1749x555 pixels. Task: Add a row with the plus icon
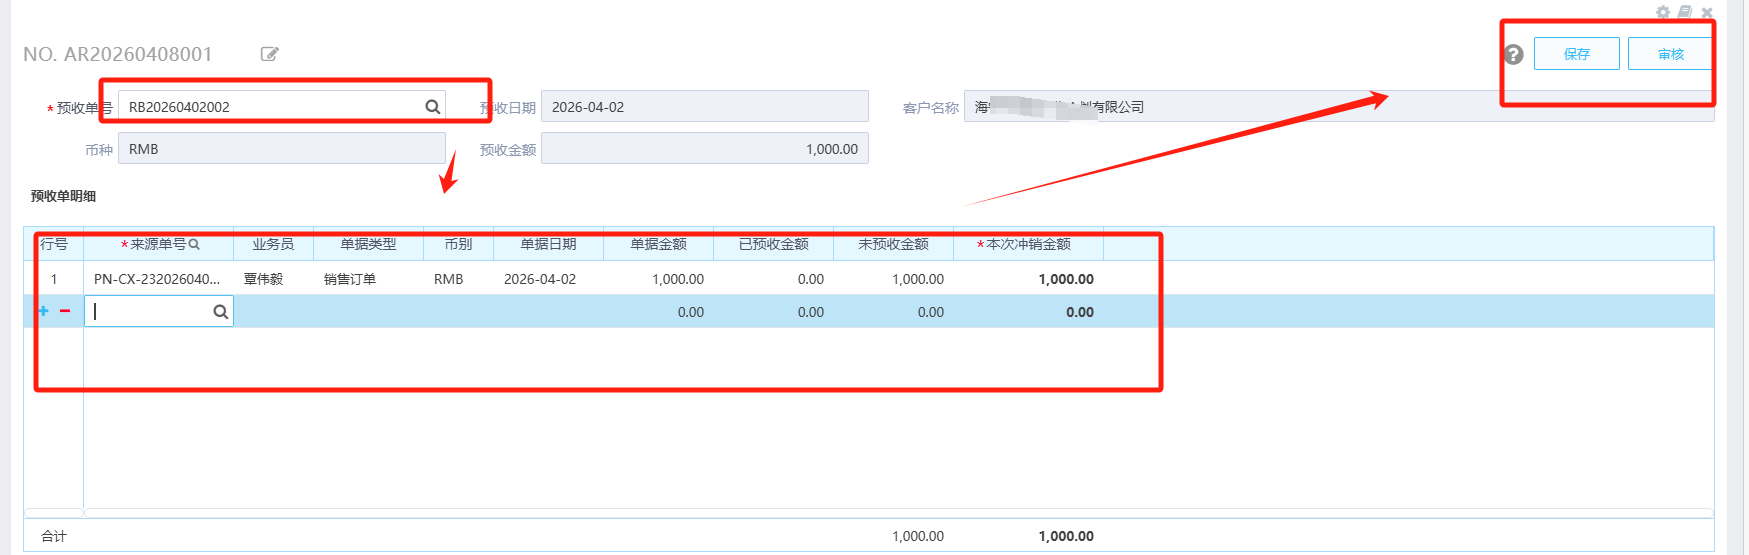pyautogui.click(x=43, y=311)
